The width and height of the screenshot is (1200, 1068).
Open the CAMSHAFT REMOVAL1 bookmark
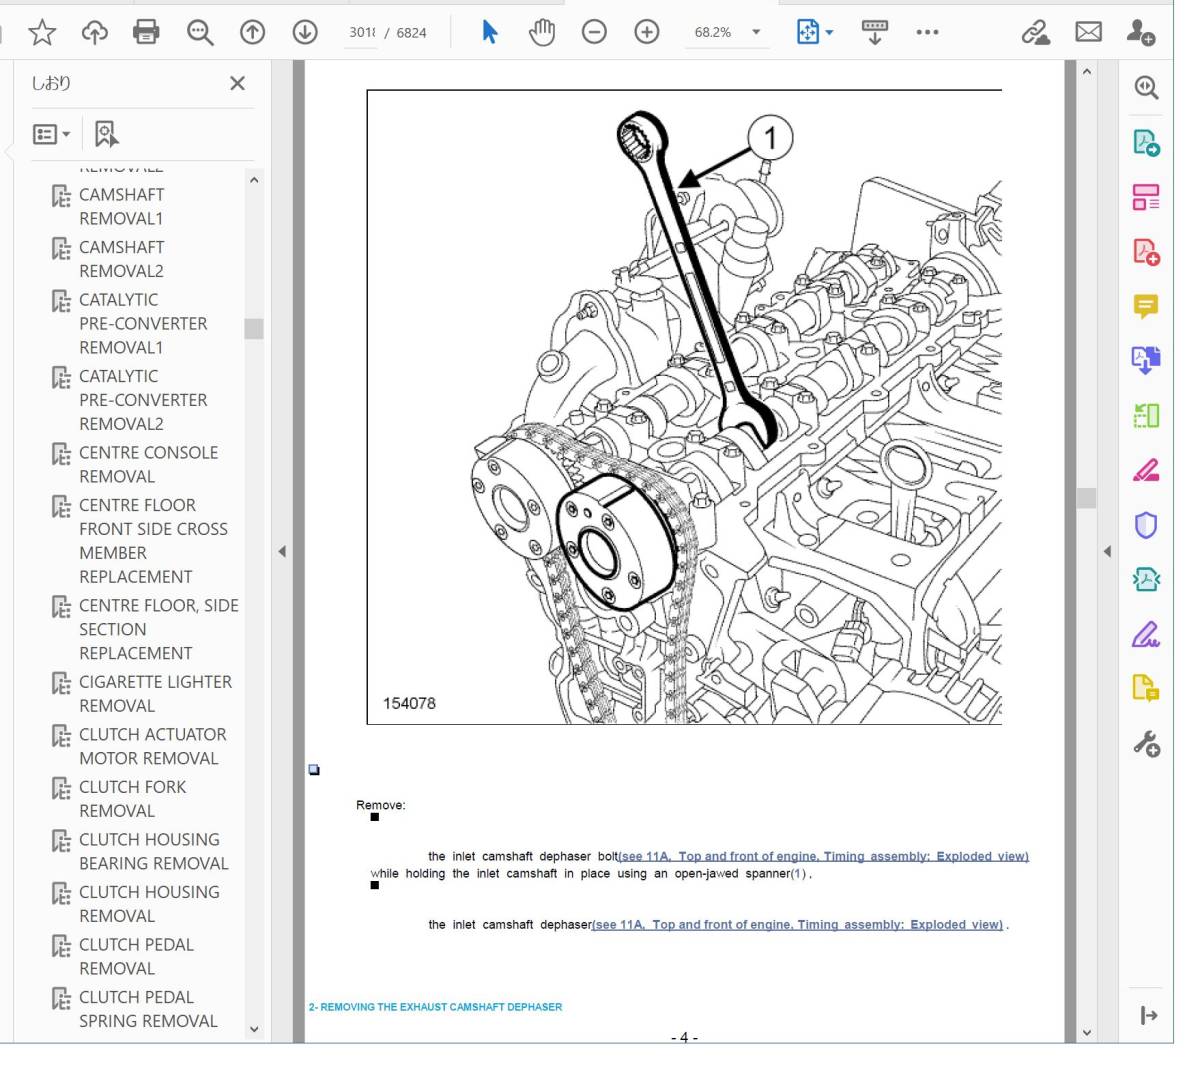121,206
